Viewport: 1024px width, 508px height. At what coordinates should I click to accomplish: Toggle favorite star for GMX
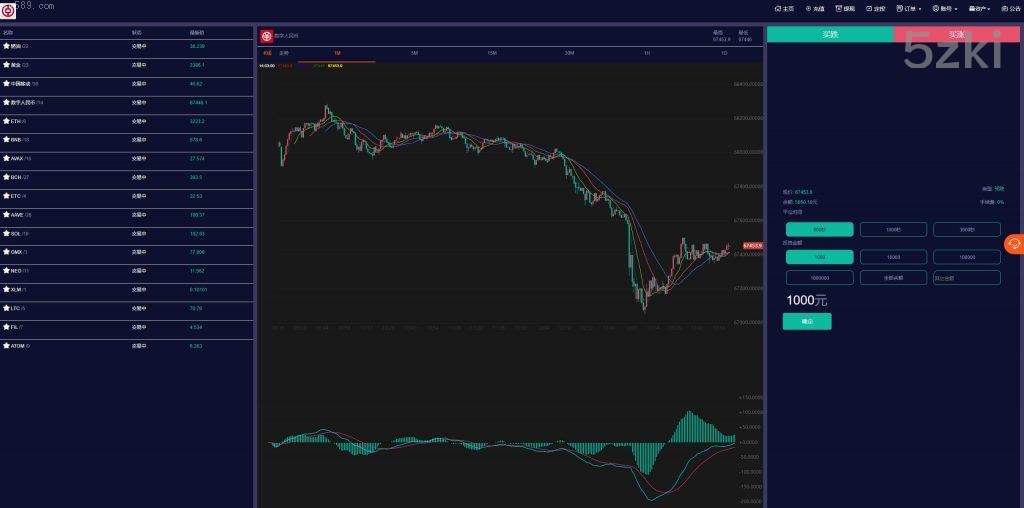6,251
